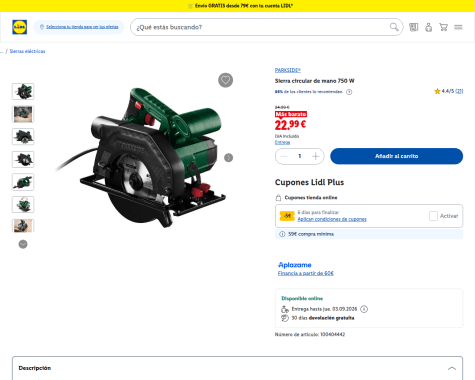Click the ellipsis breadcrumb link

2,51
